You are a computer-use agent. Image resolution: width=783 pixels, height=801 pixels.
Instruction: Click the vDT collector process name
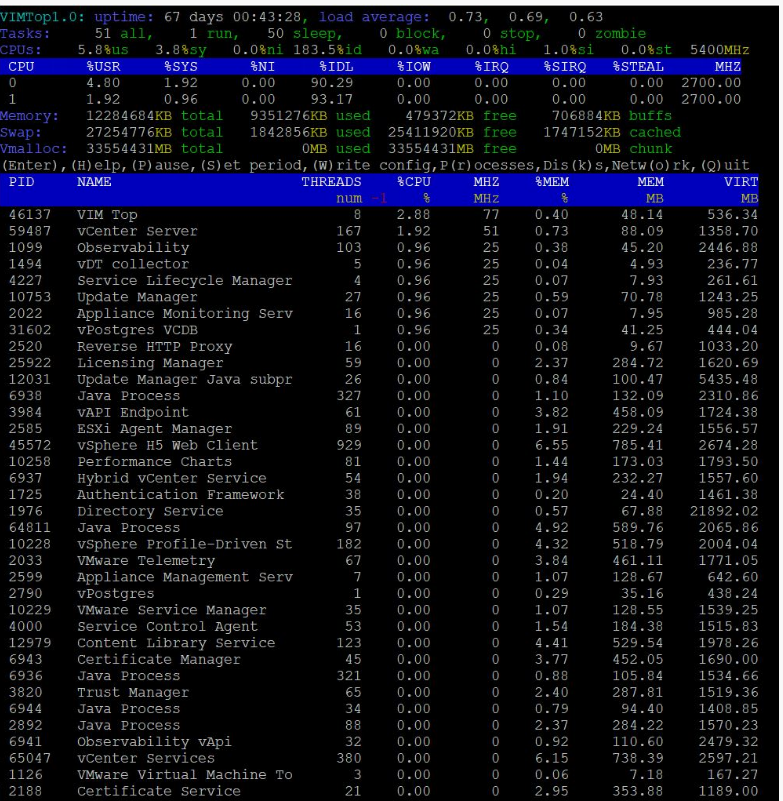click(133, 264)
